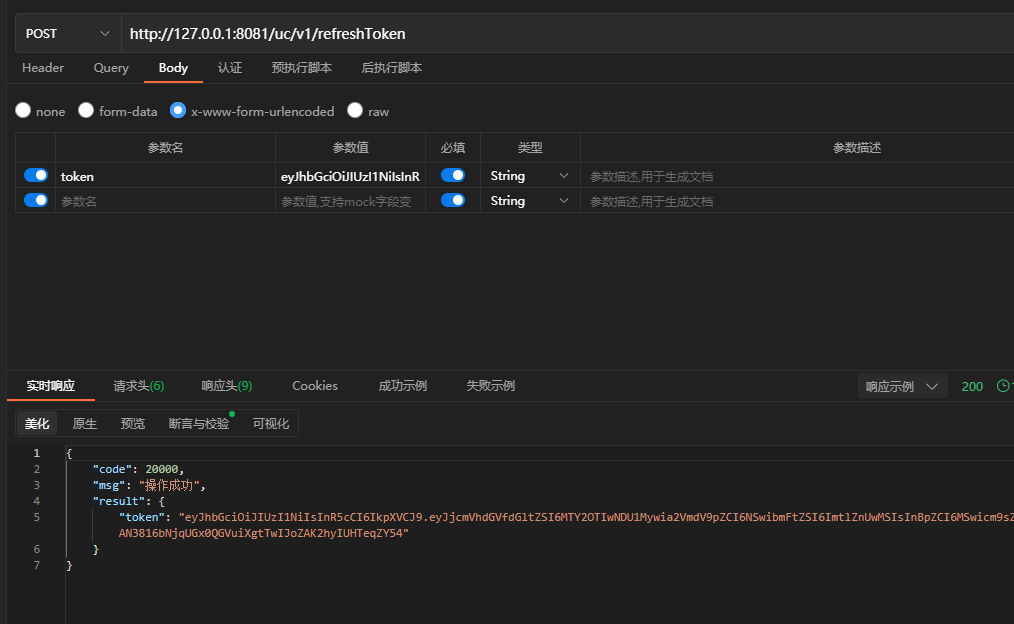Select the form-data radio button

tap(87, 111)
